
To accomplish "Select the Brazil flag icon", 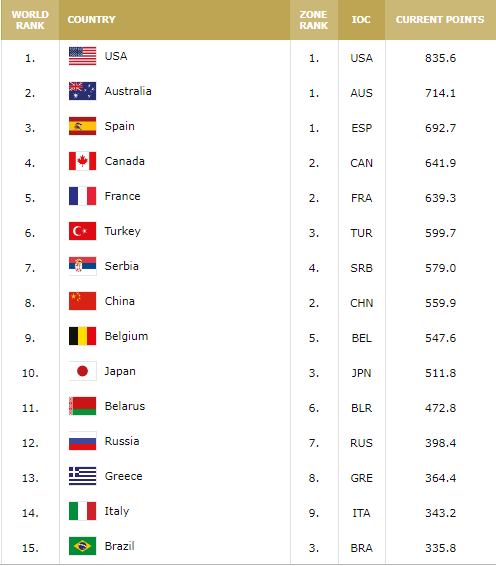I will (82, 546).
